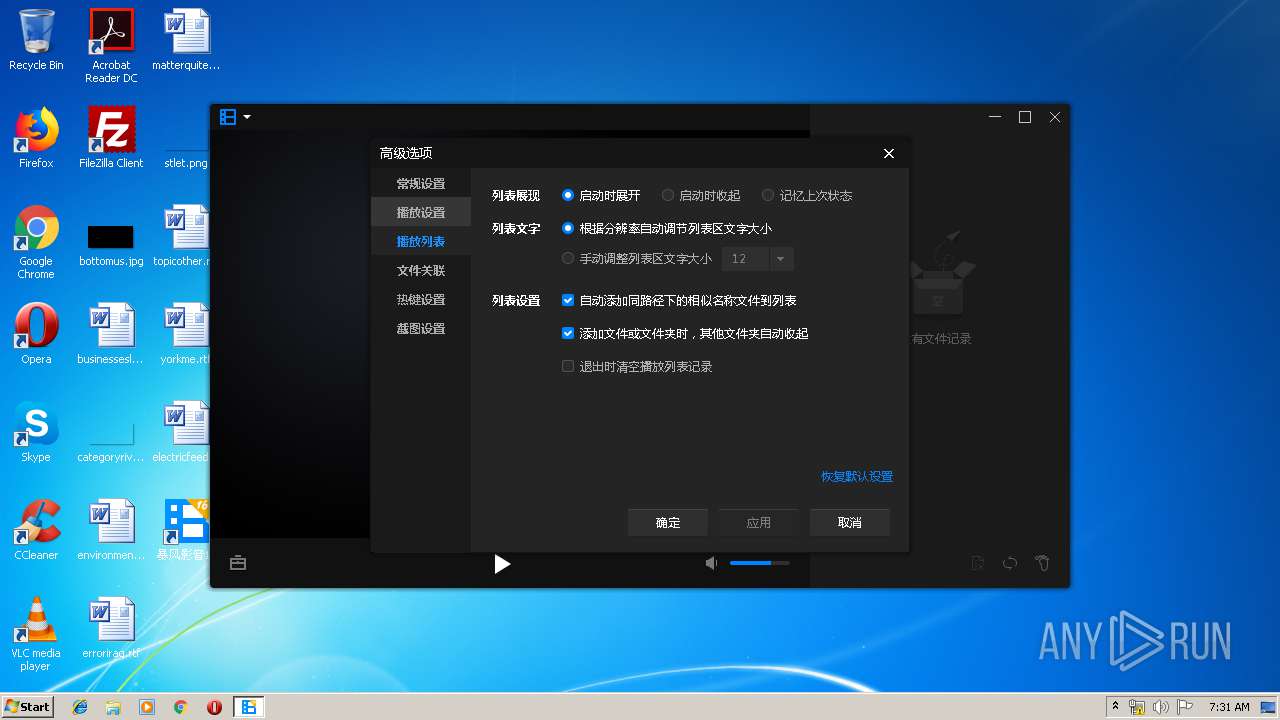Enable 退出时清空播放列表记录 checkbox
Viewport: 1280px width, 720px height.
click(x=637, y=367)
